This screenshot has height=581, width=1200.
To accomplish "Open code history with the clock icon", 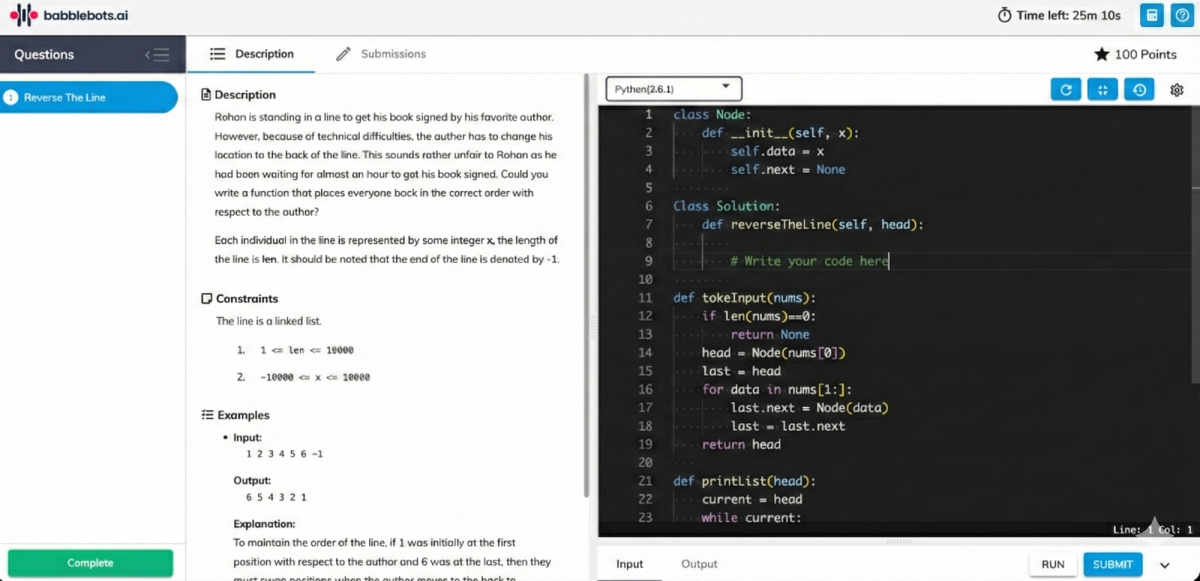I will (x=1139, y=90).
